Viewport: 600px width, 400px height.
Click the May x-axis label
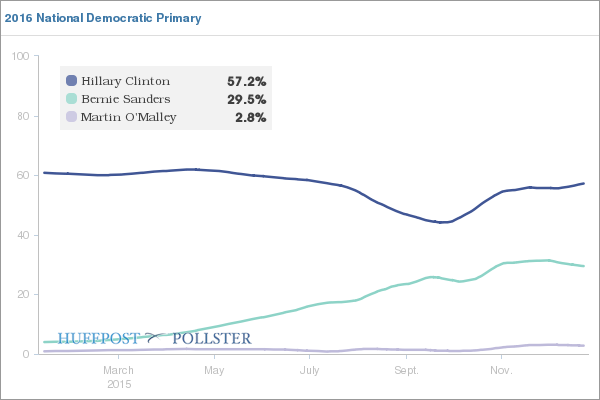pos(214,370)
